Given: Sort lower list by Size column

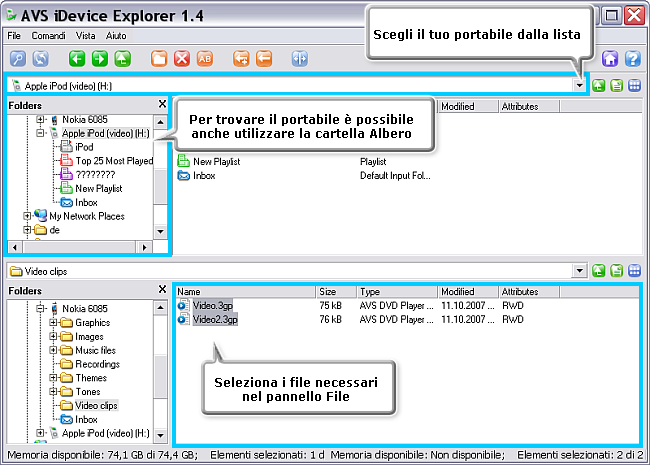Looking at the screenshot, I should pos(336,292).
